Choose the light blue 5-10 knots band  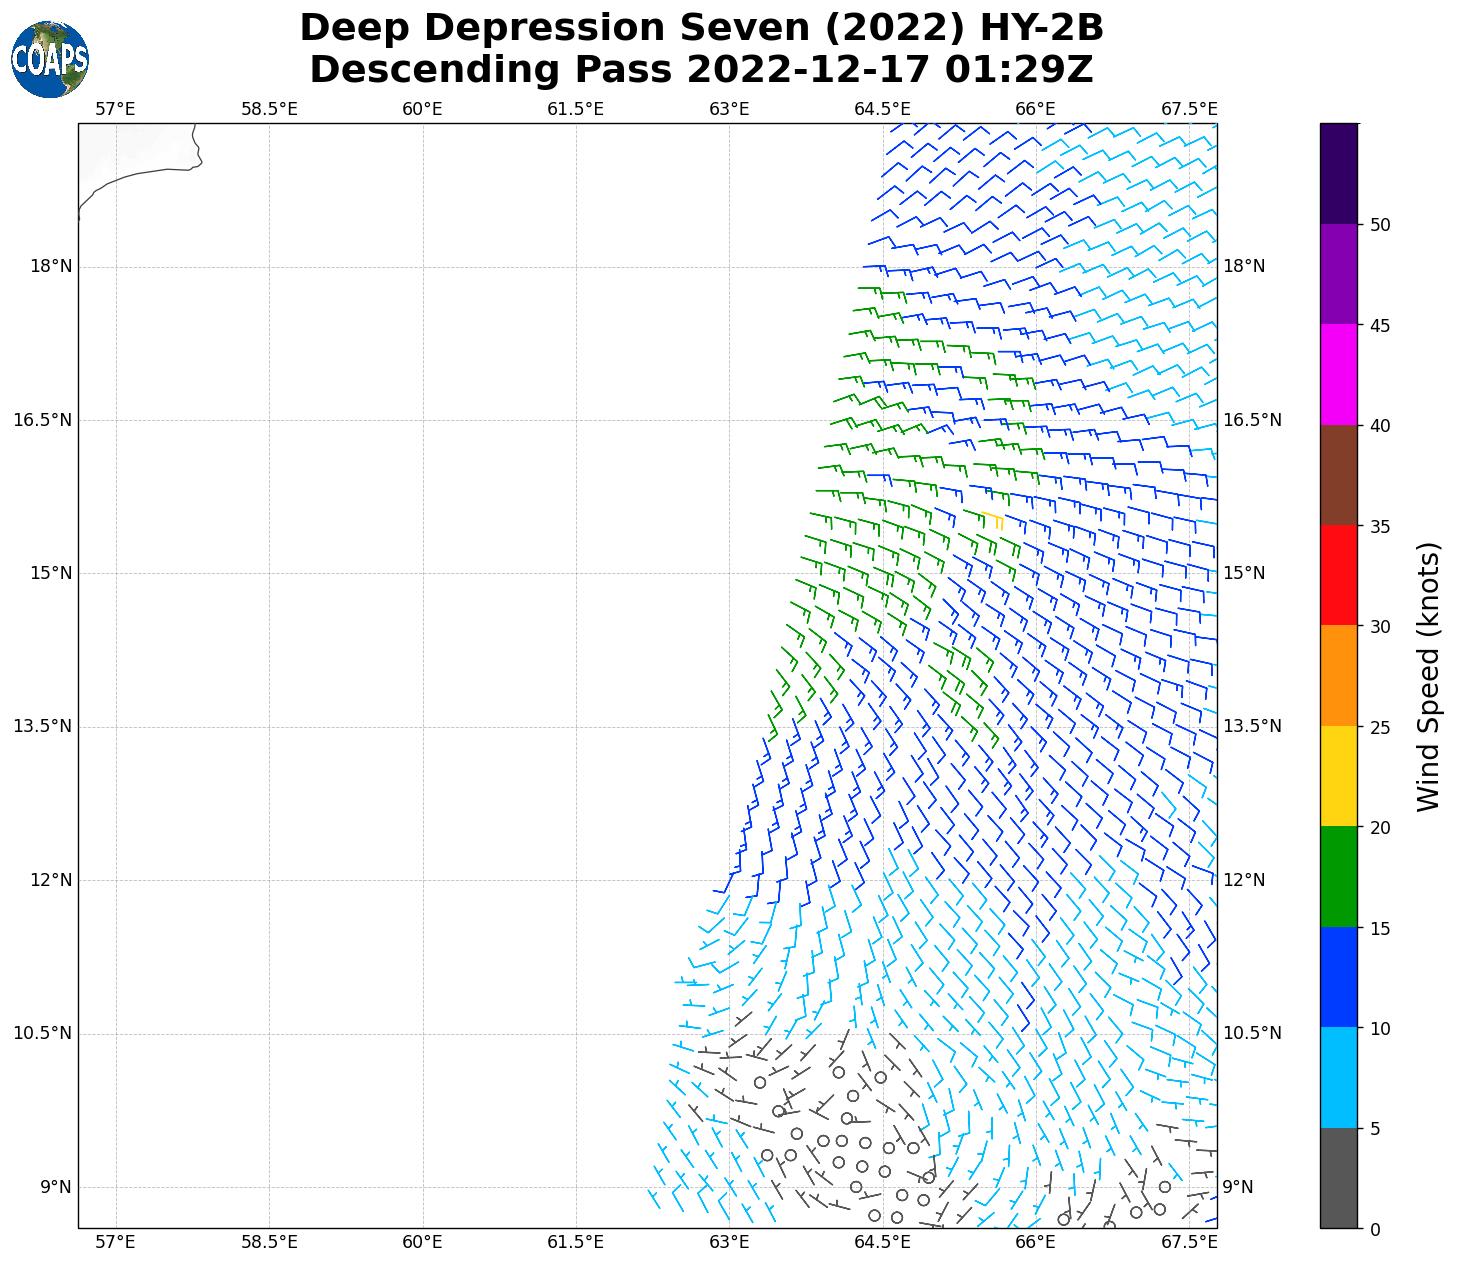1338,1077
